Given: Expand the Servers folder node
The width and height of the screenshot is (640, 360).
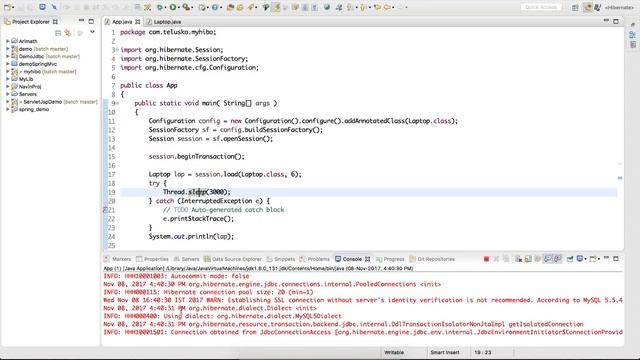Looking at the screenshot, I should 7,94.
